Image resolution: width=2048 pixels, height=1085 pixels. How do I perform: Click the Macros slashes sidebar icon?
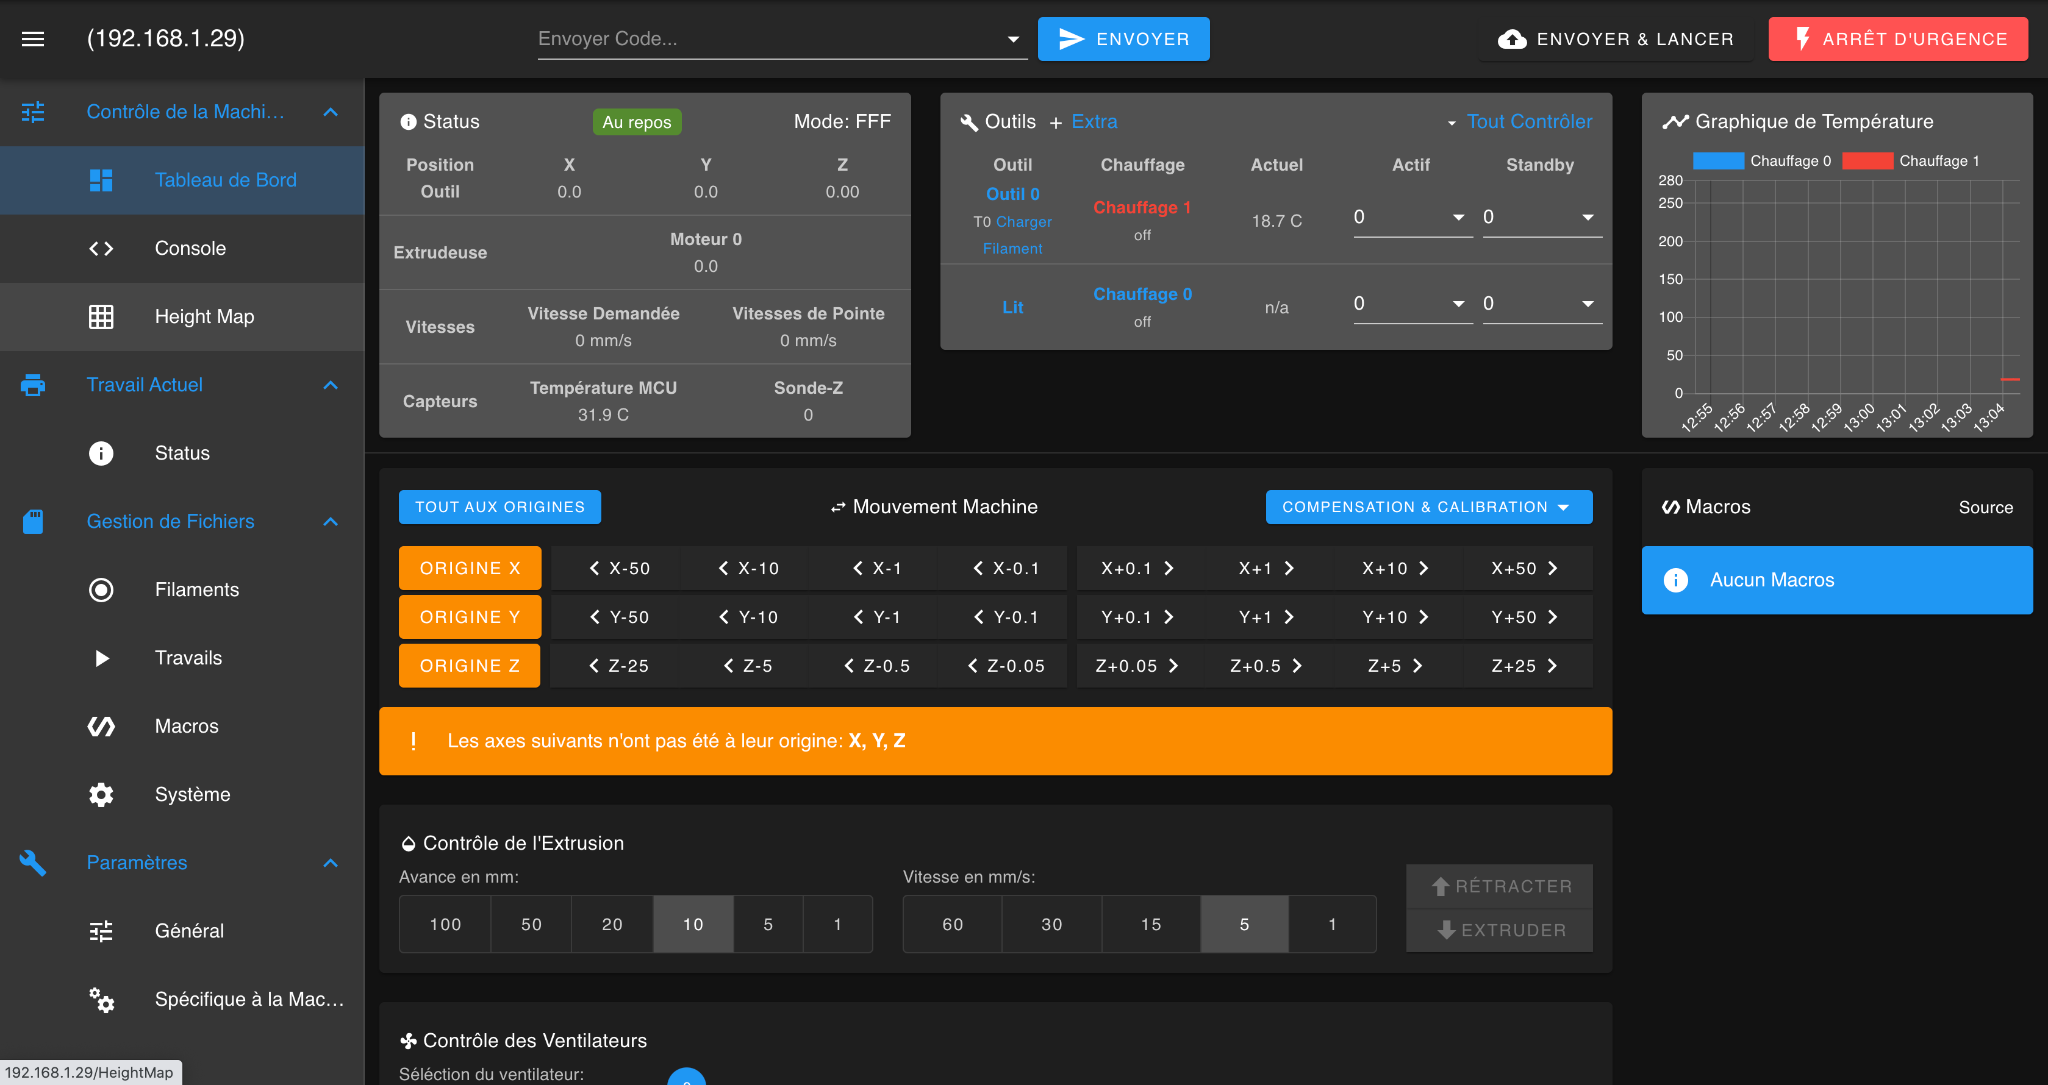101,727
